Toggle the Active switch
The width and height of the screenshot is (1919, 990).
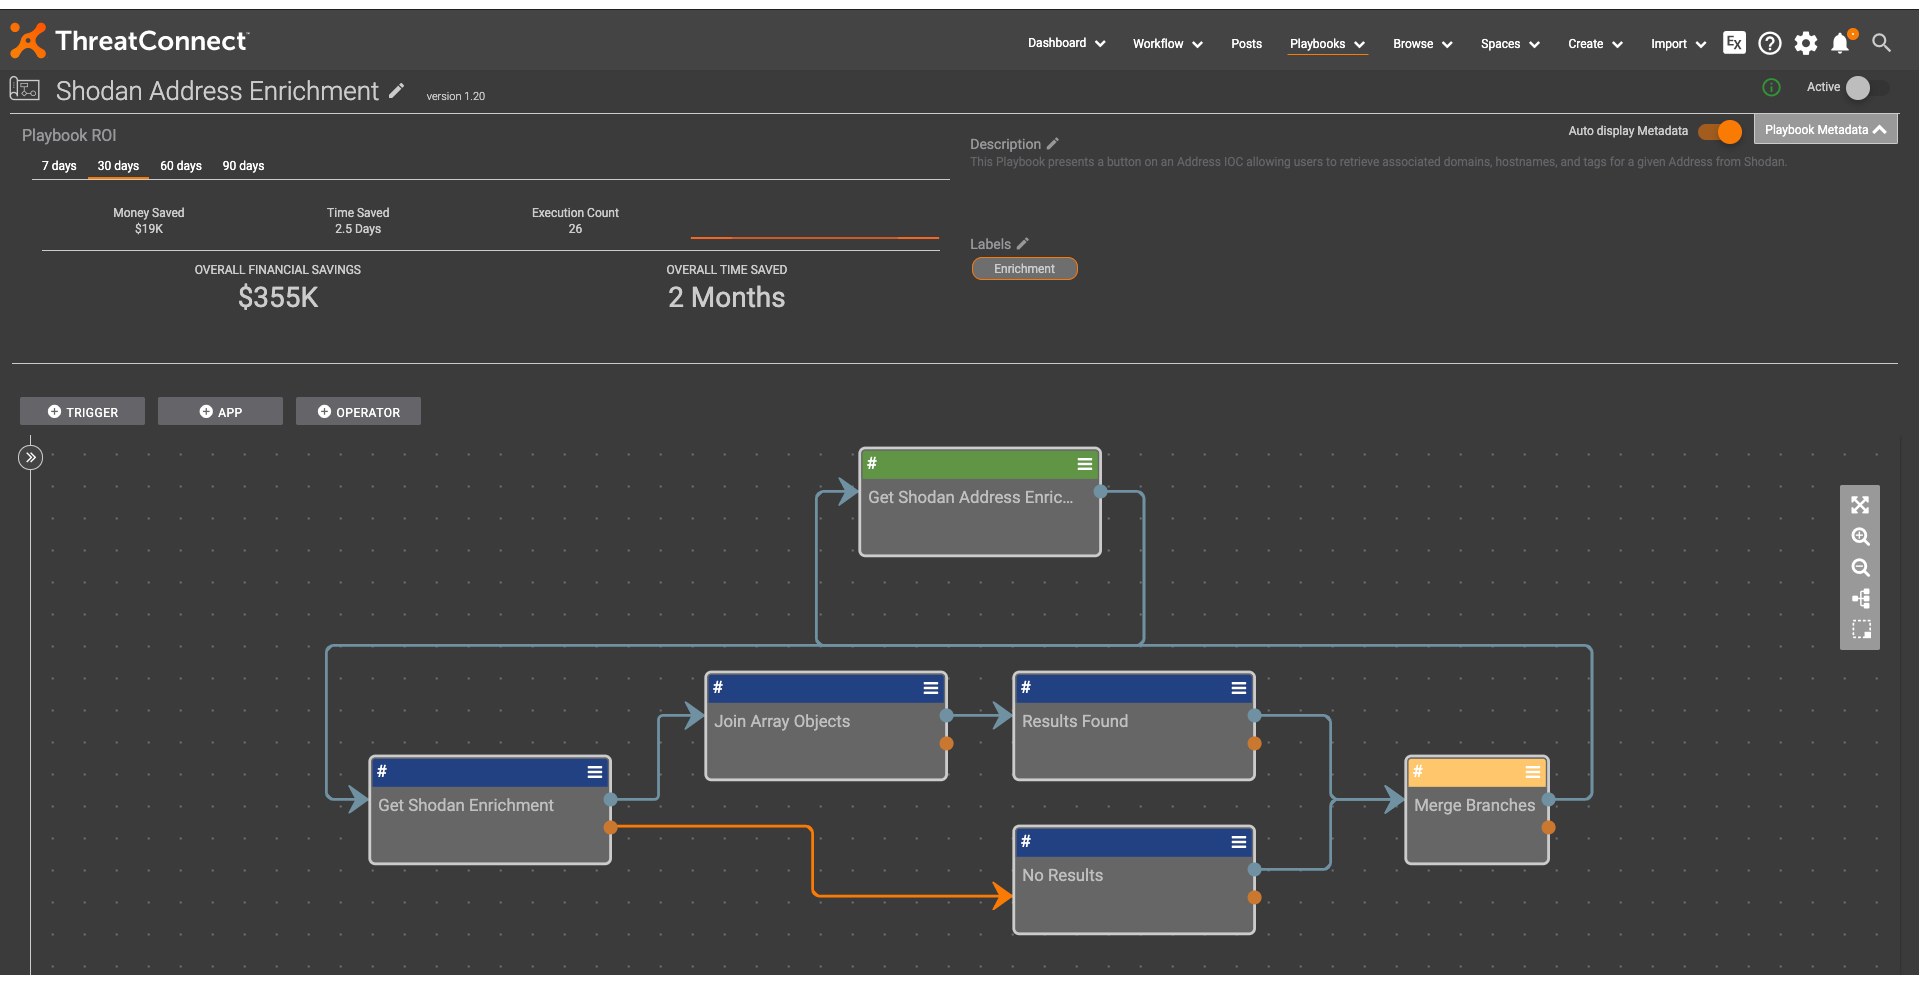point(1866,88)
